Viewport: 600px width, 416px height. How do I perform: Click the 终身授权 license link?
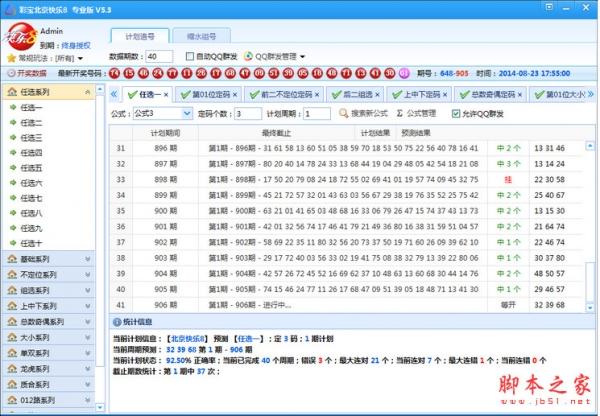76,46
